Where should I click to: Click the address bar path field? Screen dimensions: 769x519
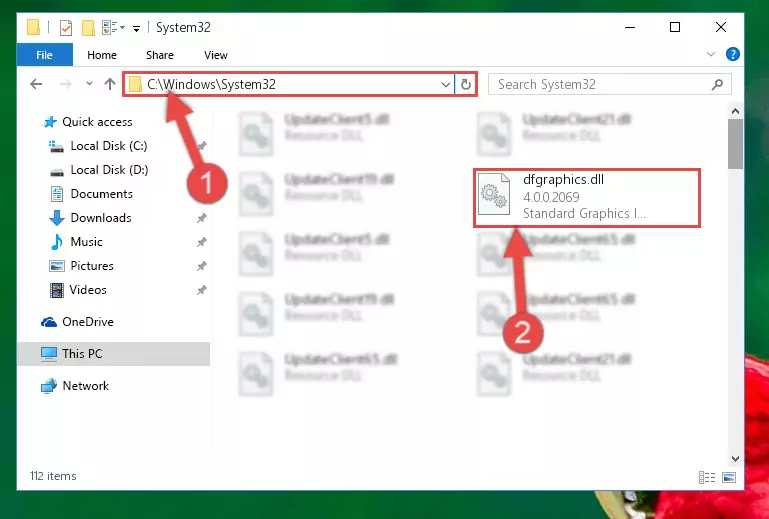(288, 84)
